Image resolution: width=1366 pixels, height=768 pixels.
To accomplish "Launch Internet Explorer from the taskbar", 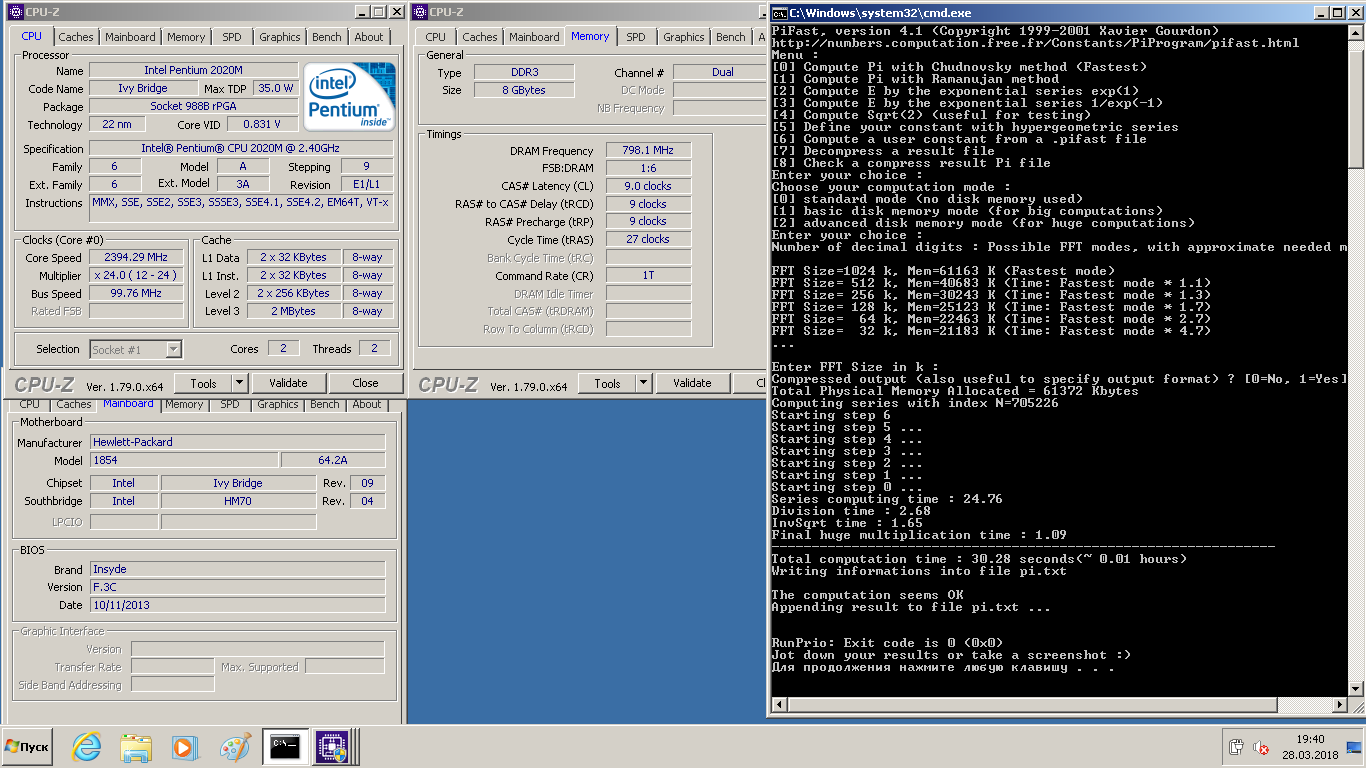I will tap(87, 747).
